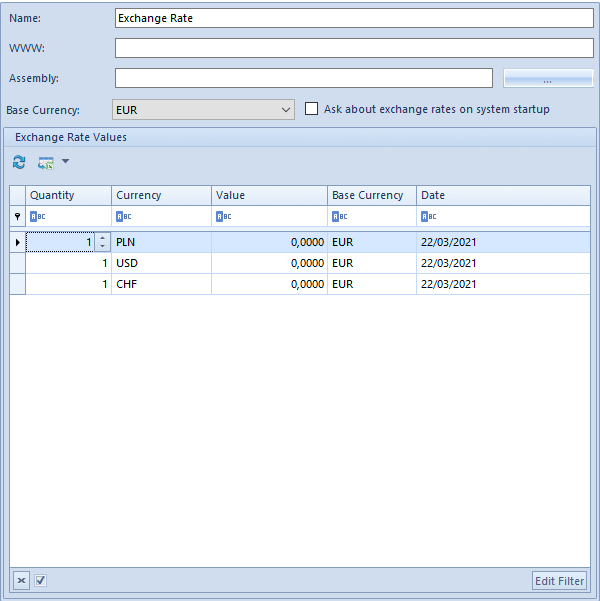Select USD row via its row header

pyautogui.click(x=18, y=263)
